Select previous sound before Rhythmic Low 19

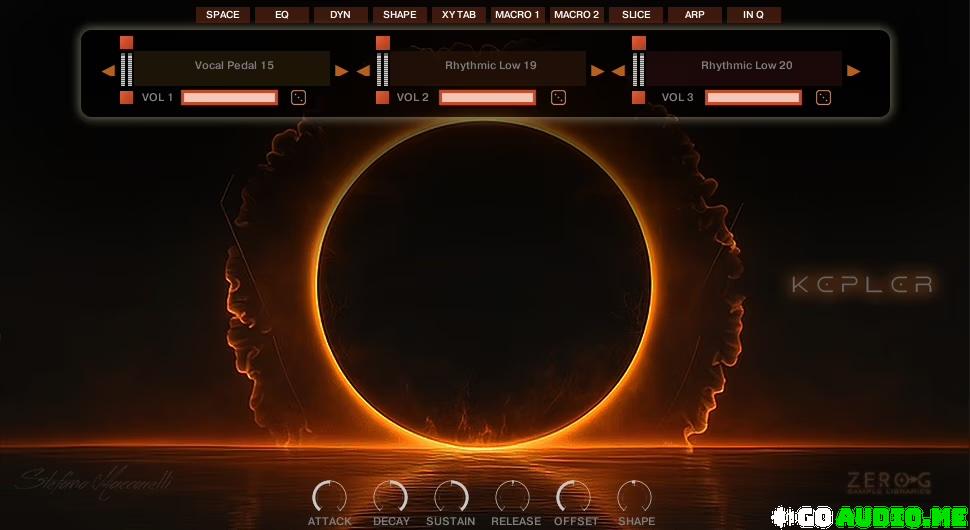[x=364, y=71]
